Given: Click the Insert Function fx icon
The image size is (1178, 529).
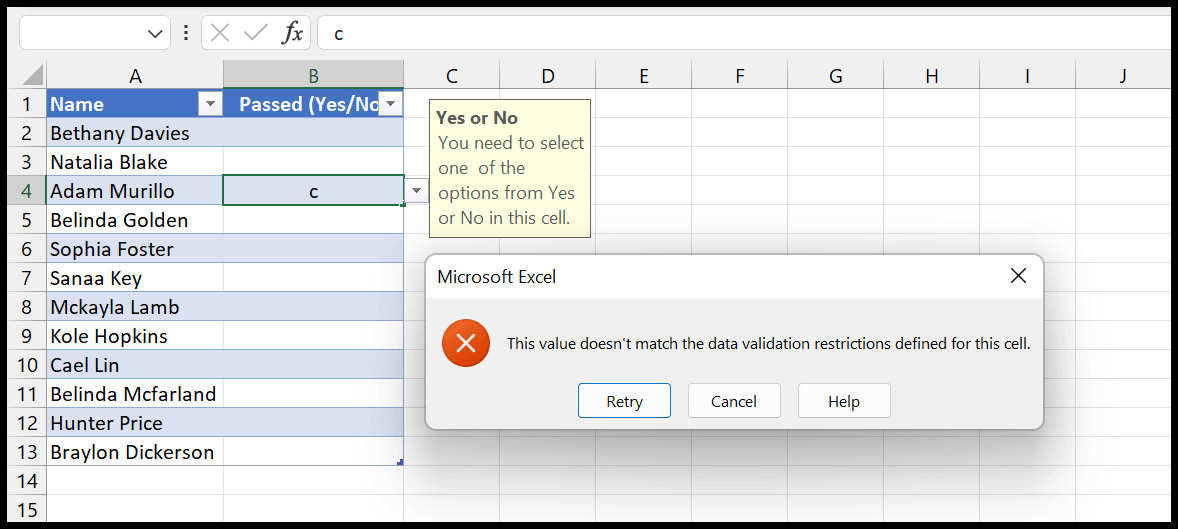Looking at the screenshot, I should pyautogui.click(x=292, y=33).
